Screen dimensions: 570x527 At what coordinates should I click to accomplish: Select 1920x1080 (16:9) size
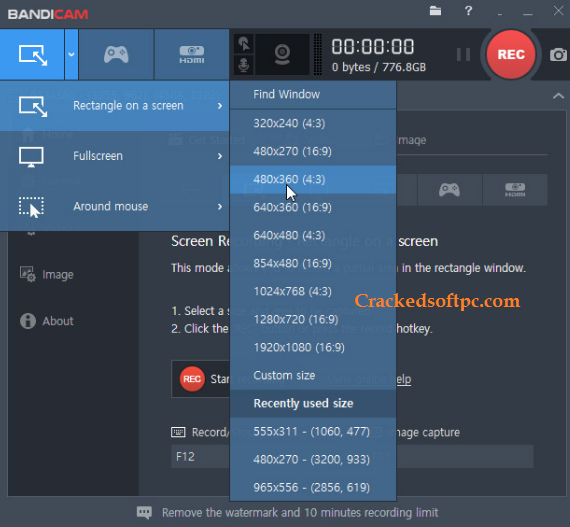click(313, 347)
